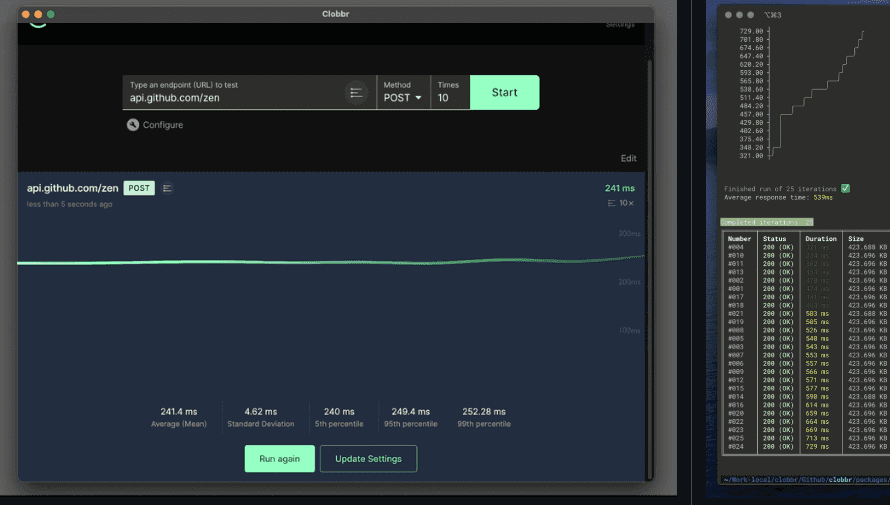
Task: Click the 249.4 ms 95th percentile stat
Action: click(410, 417)
